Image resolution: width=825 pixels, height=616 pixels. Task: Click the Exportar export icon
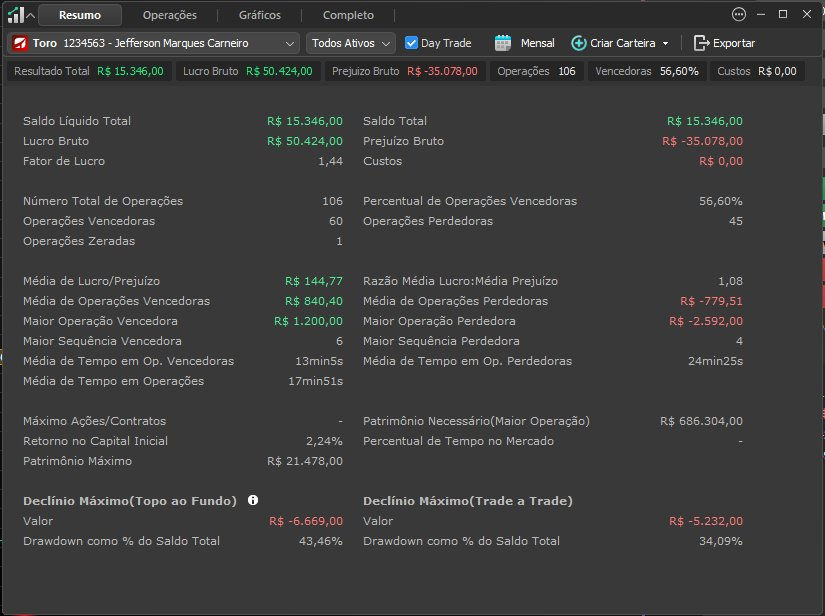click(701, 43)
